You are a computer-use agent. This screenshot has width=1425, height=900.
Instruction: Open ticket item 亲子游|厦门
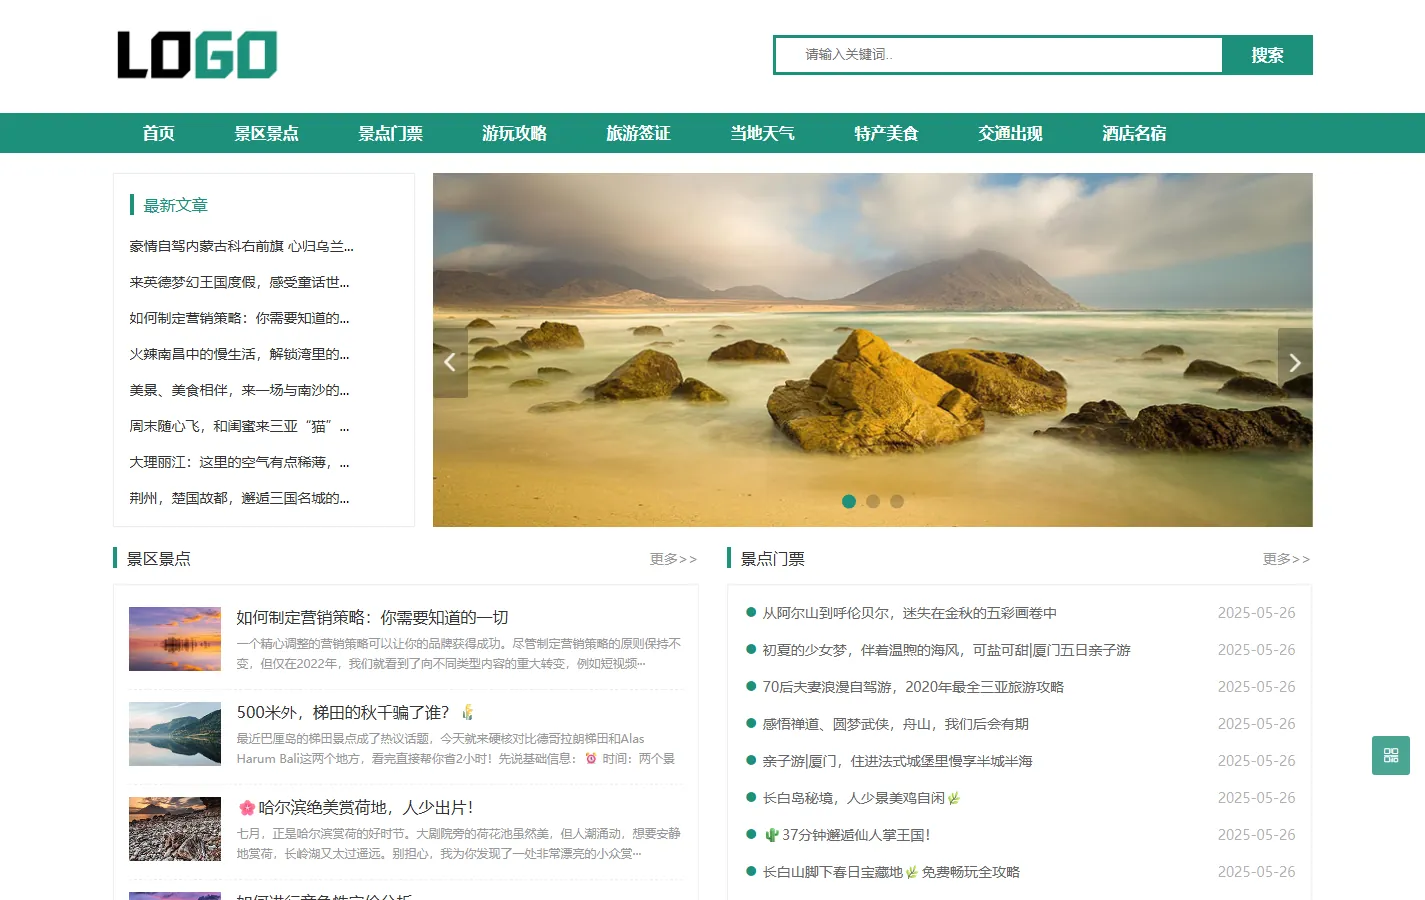[897, 761]
